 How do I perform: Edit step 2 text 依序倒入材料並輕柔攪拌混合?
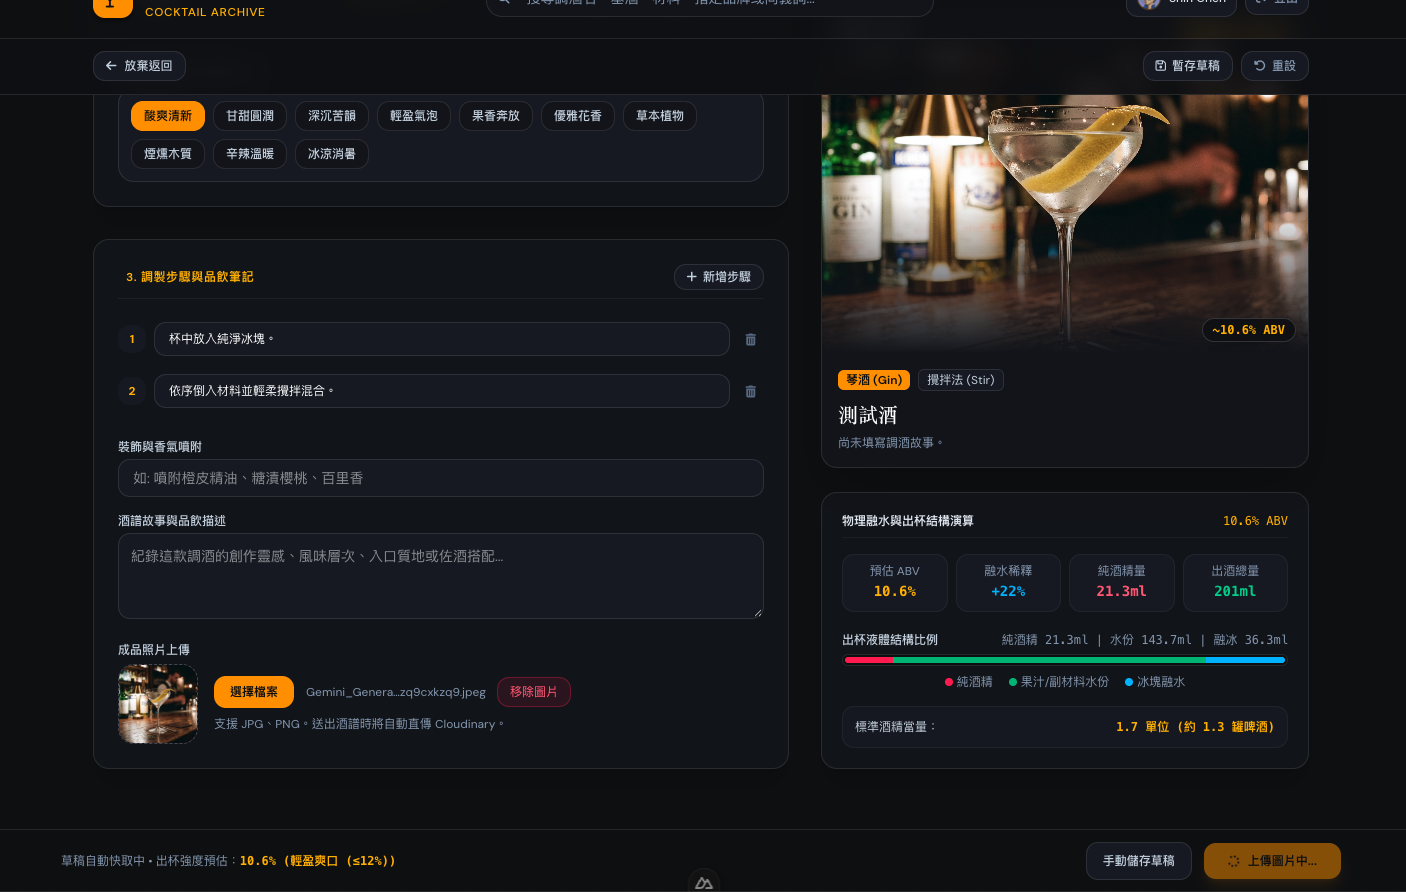coord(442,391)
